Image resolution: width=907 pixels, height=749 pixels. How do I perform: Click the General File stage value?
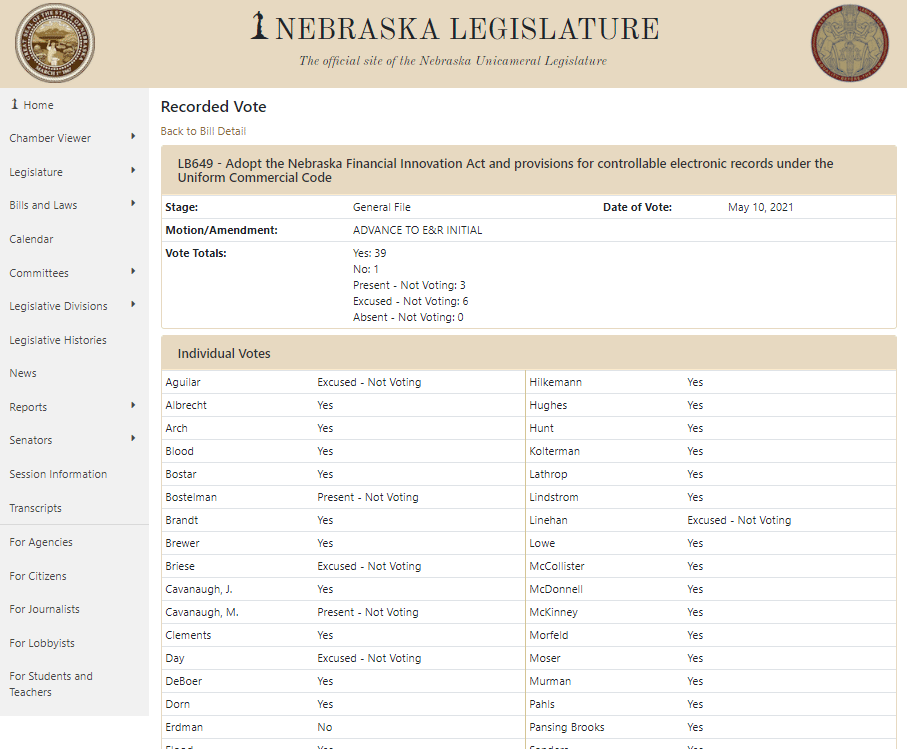pyautogui.click(x=382, y=207)
